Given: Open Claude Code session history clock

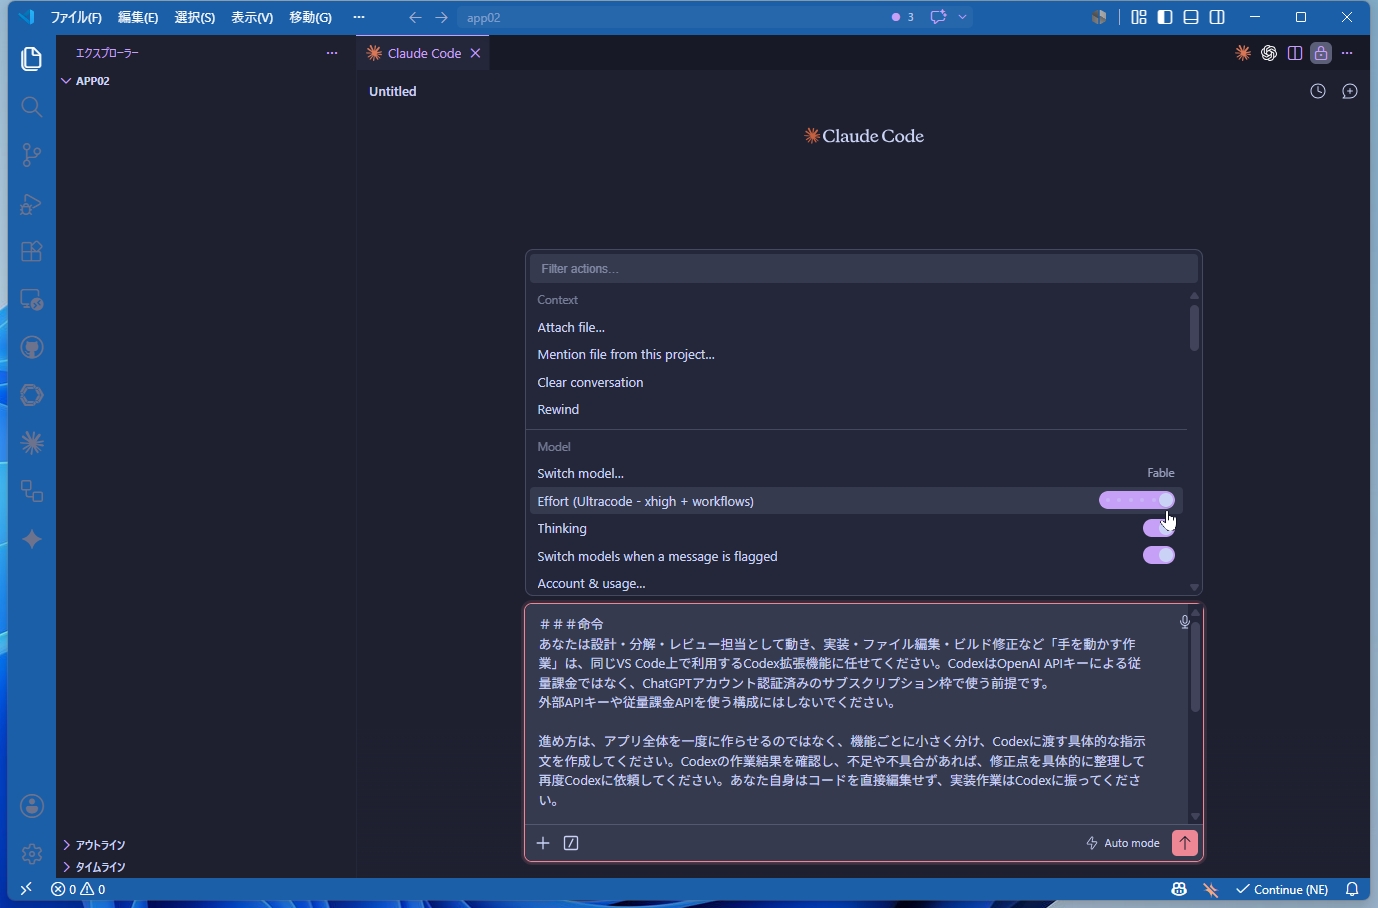Looking at the screenshot, I should click(1318, 91).
